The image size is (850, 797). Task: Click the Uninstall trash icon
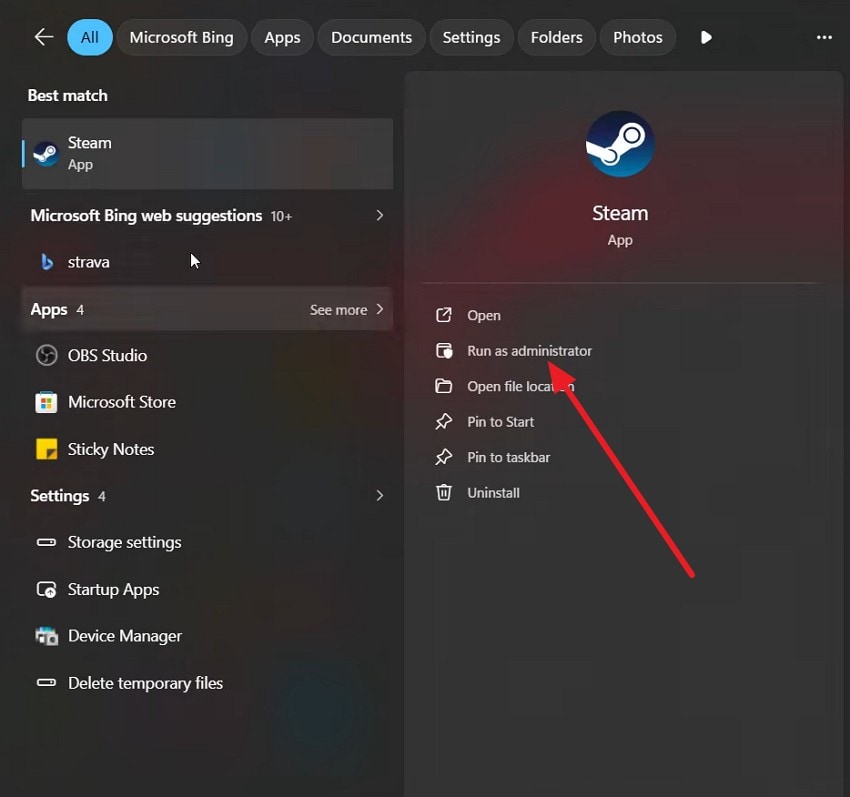coord(443,492)
